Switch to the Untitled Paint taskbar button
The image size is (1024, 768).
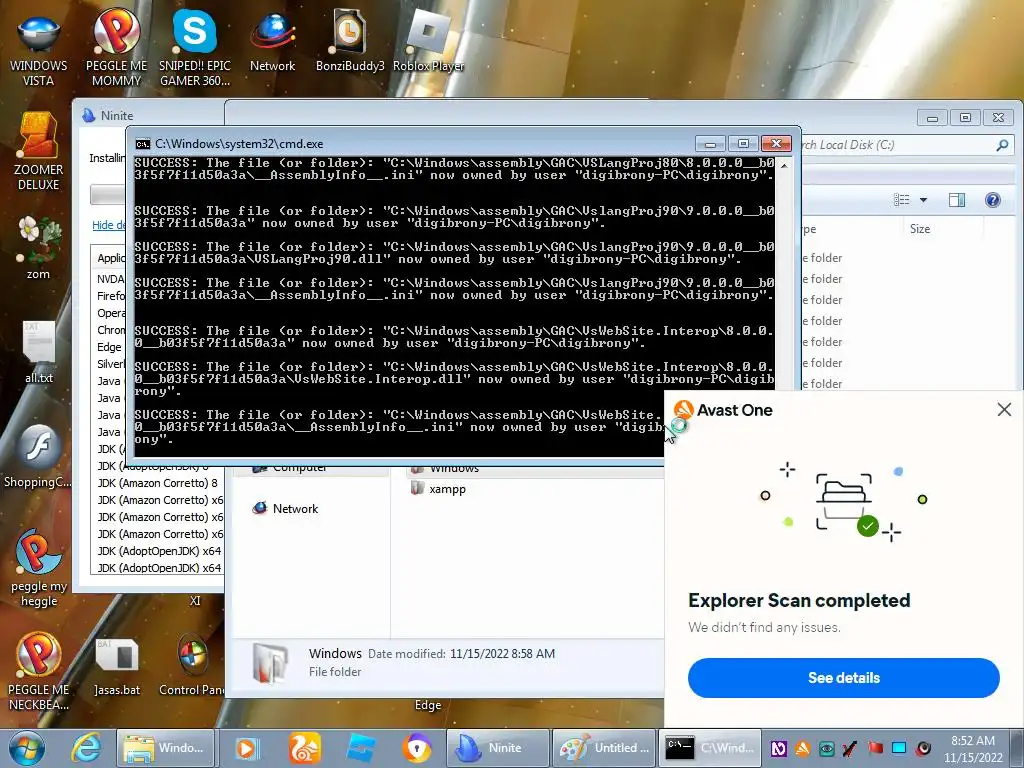point(605,748)
